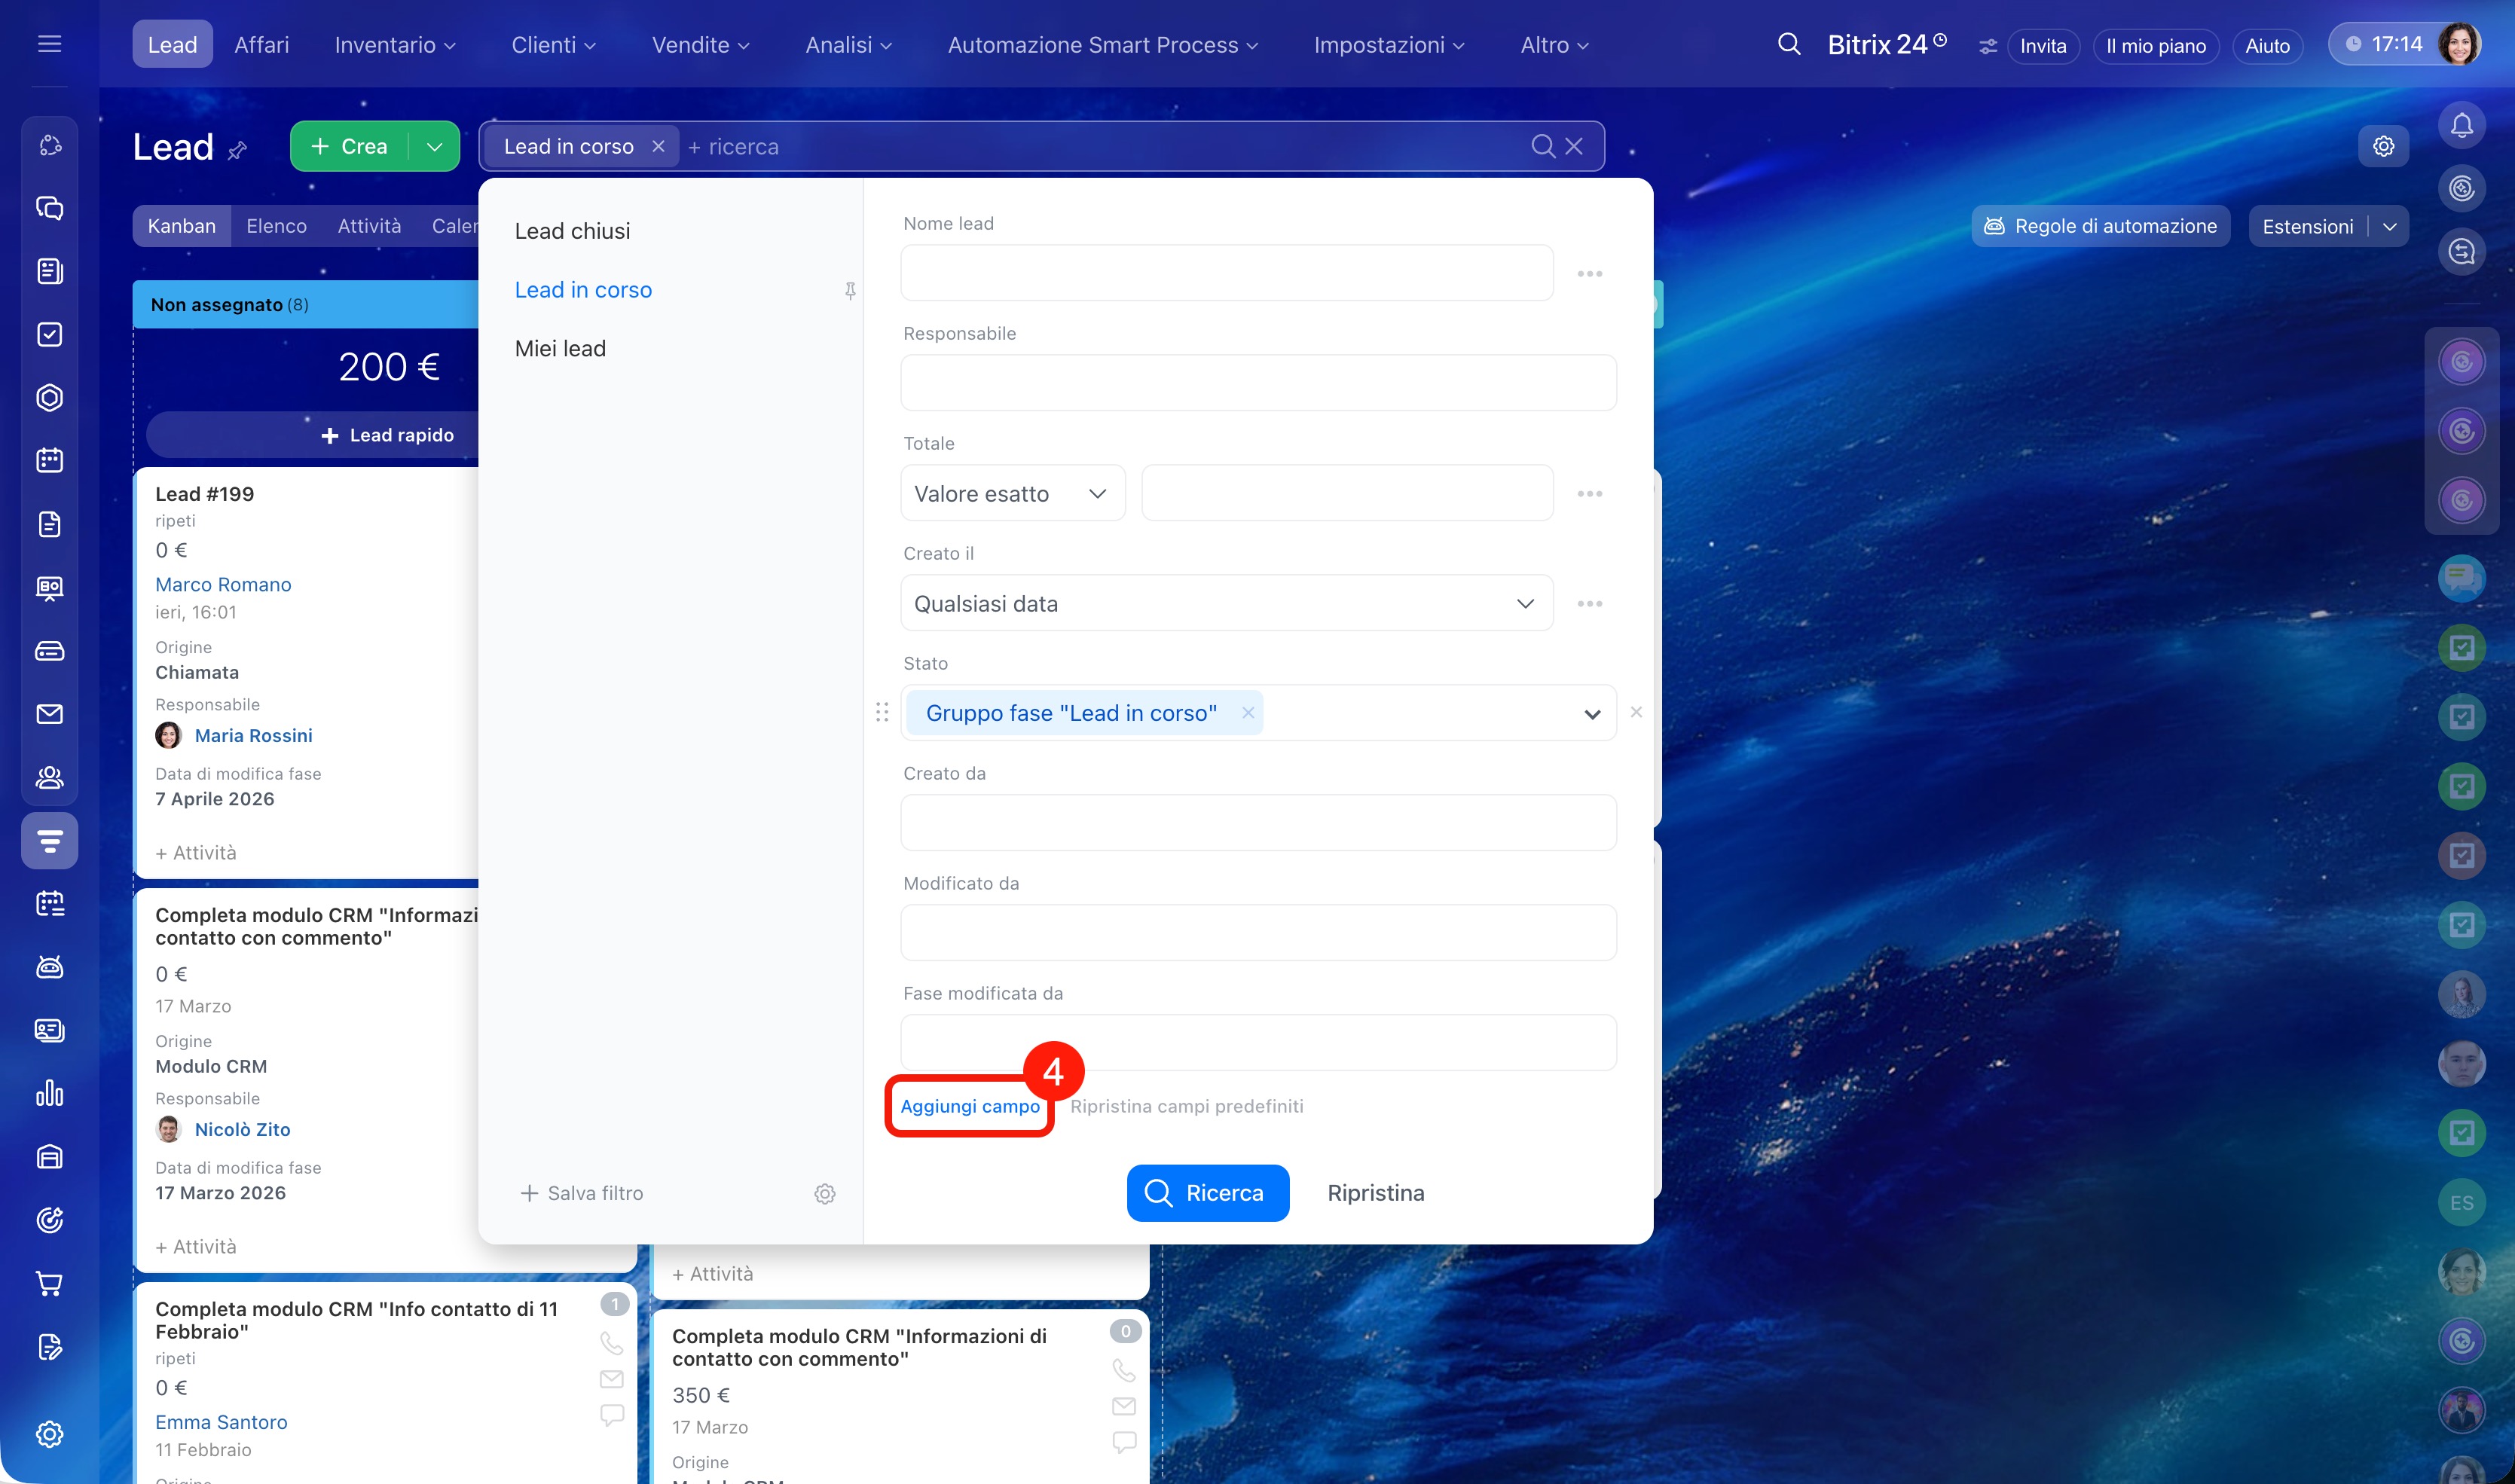The height and width of the screenshot is (1484, 2515).
Task: Click the top bar search magnifier icon
Action: [1789, 45]
